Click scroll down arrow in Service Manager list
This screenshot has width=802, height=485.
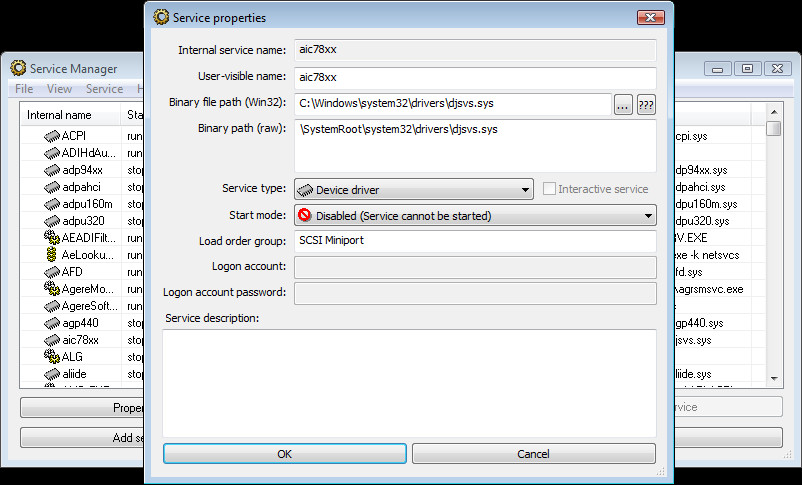coord(774,379)
